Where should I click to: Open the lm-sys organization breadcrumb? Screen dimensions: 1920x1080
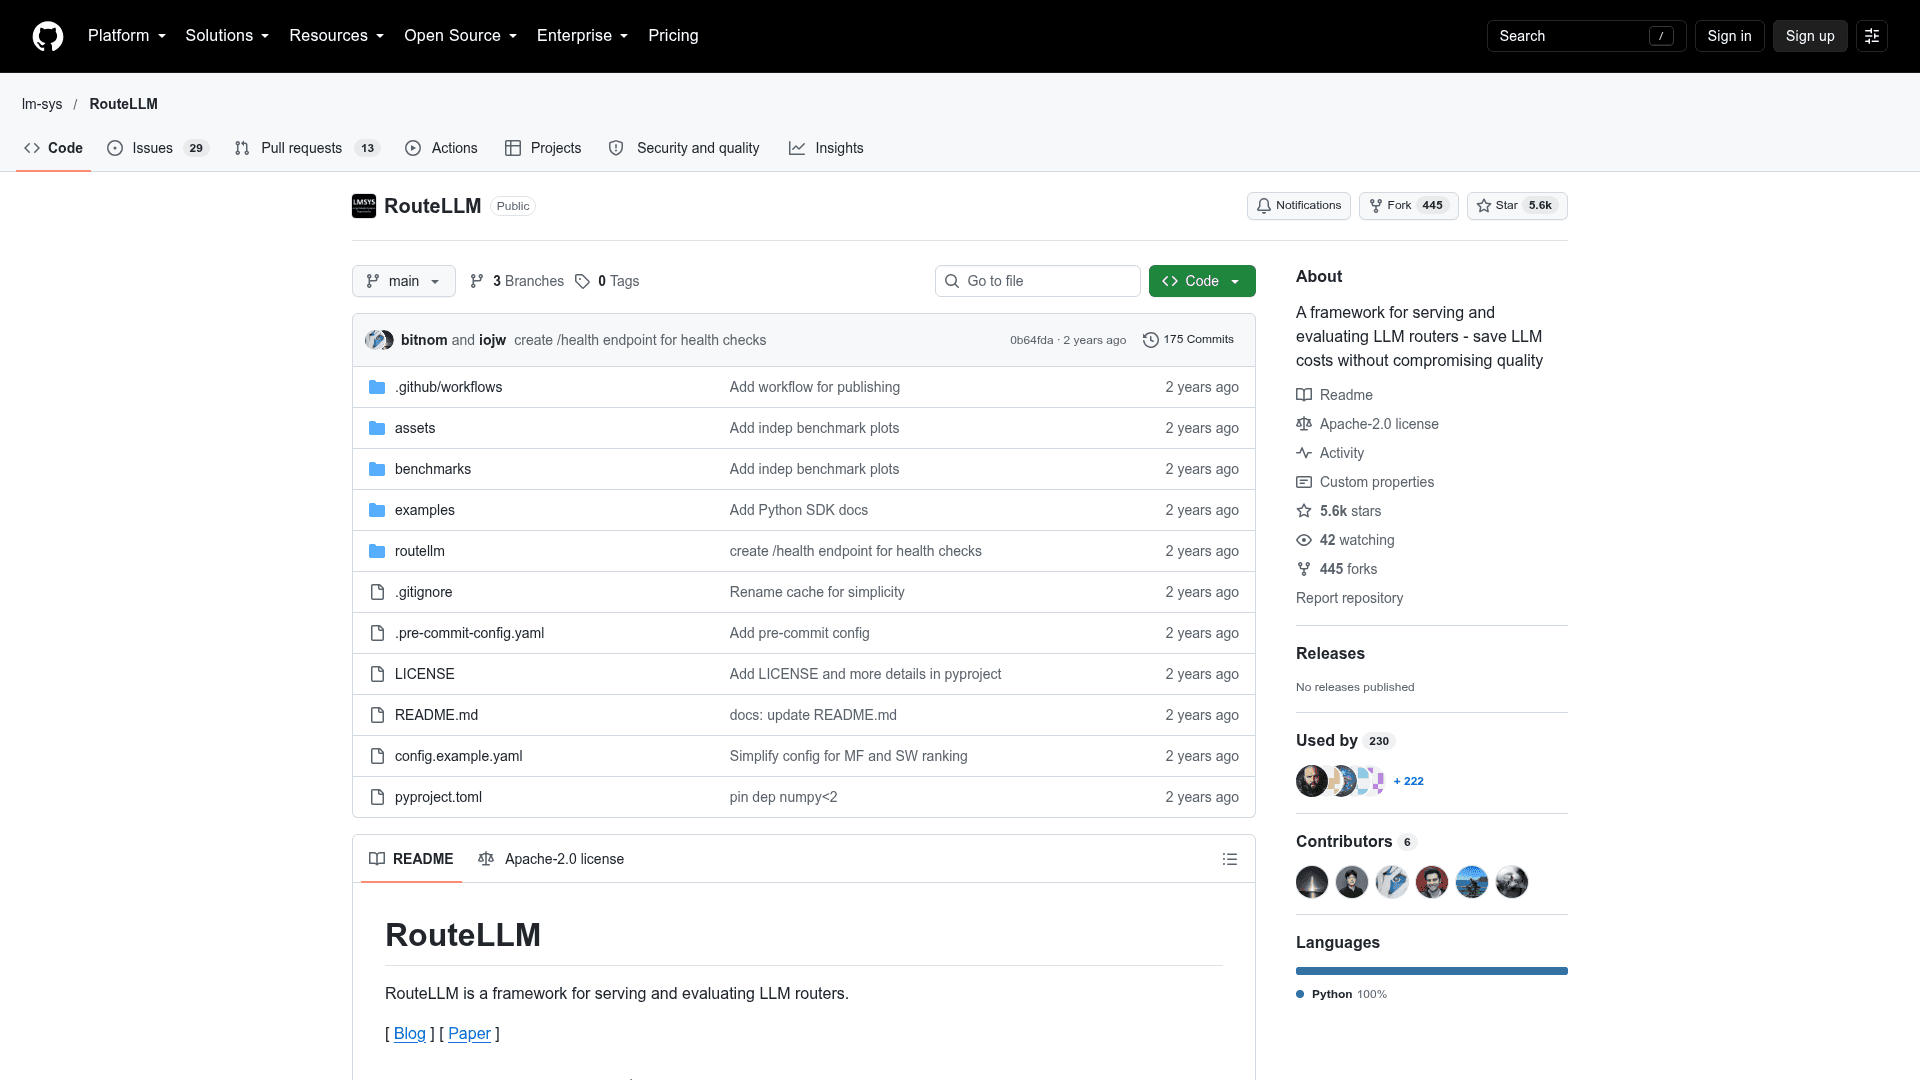point(42,104)
